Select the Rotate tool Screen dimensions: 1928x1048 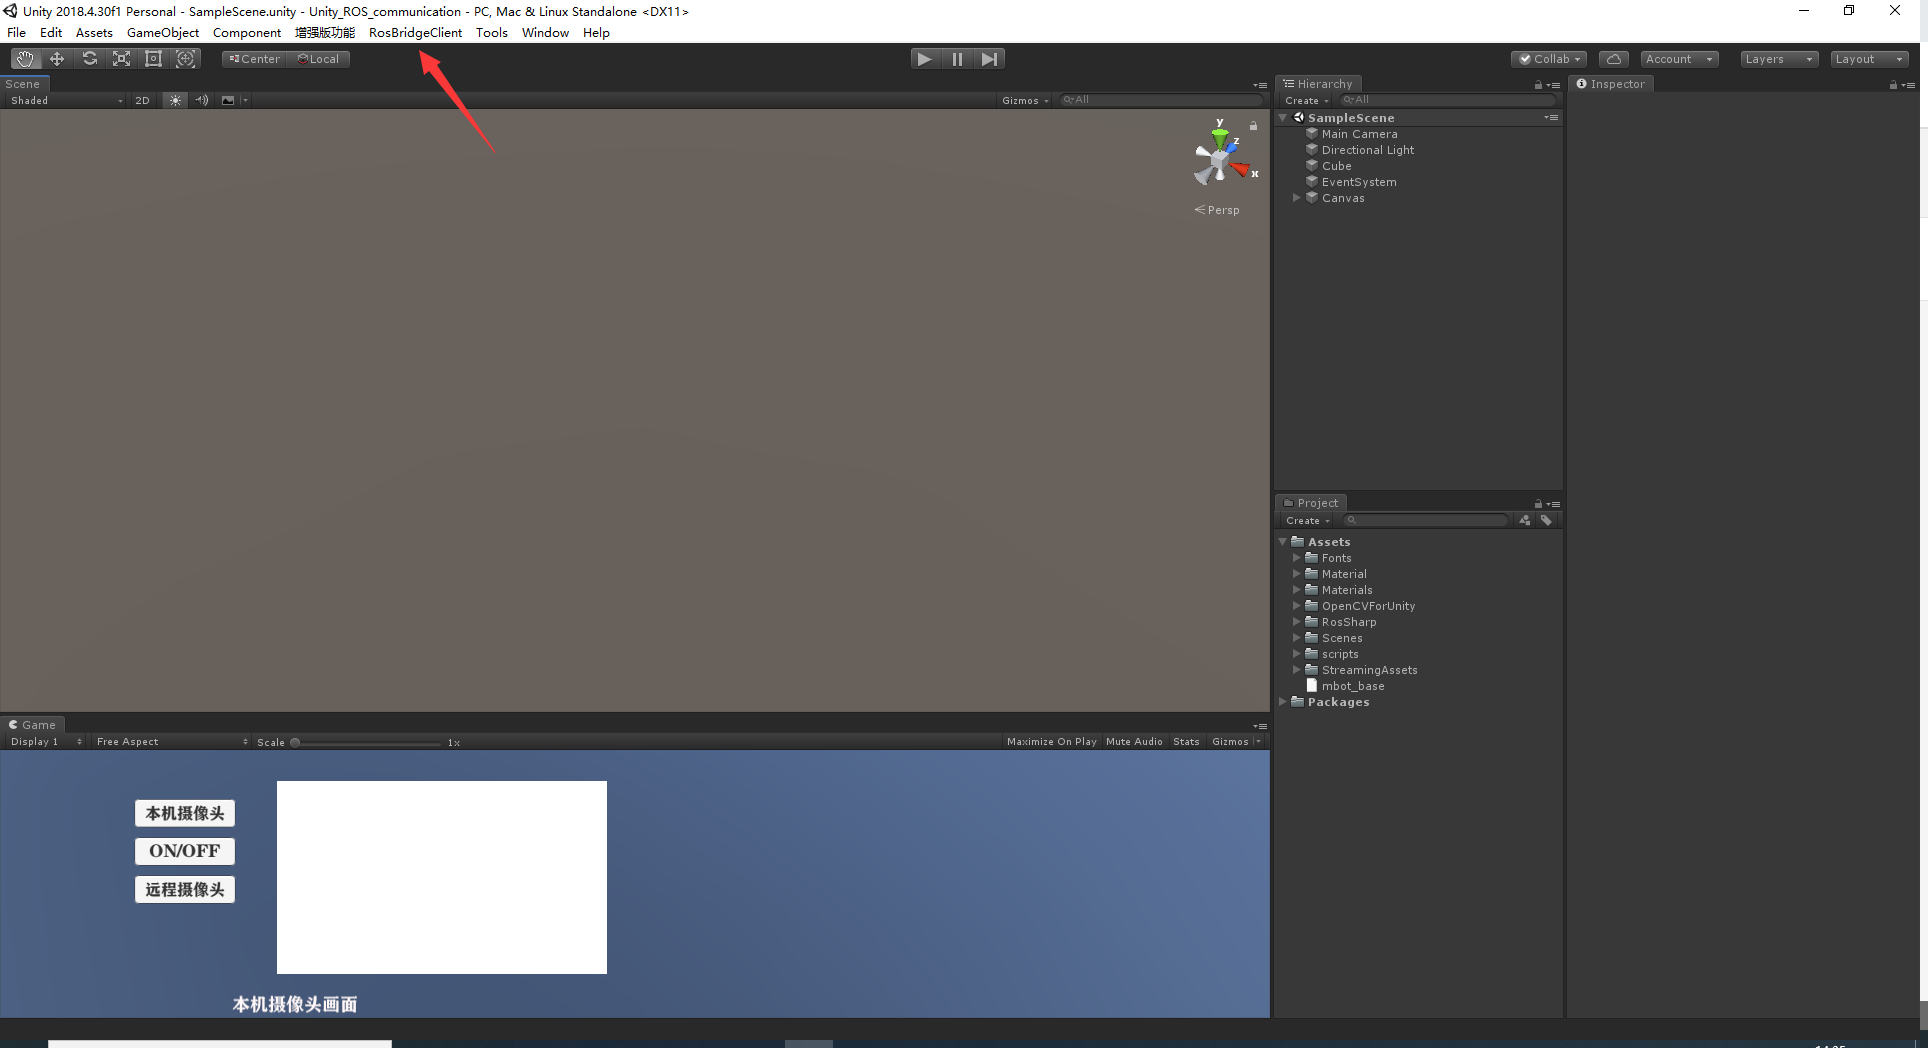(89, 58)
